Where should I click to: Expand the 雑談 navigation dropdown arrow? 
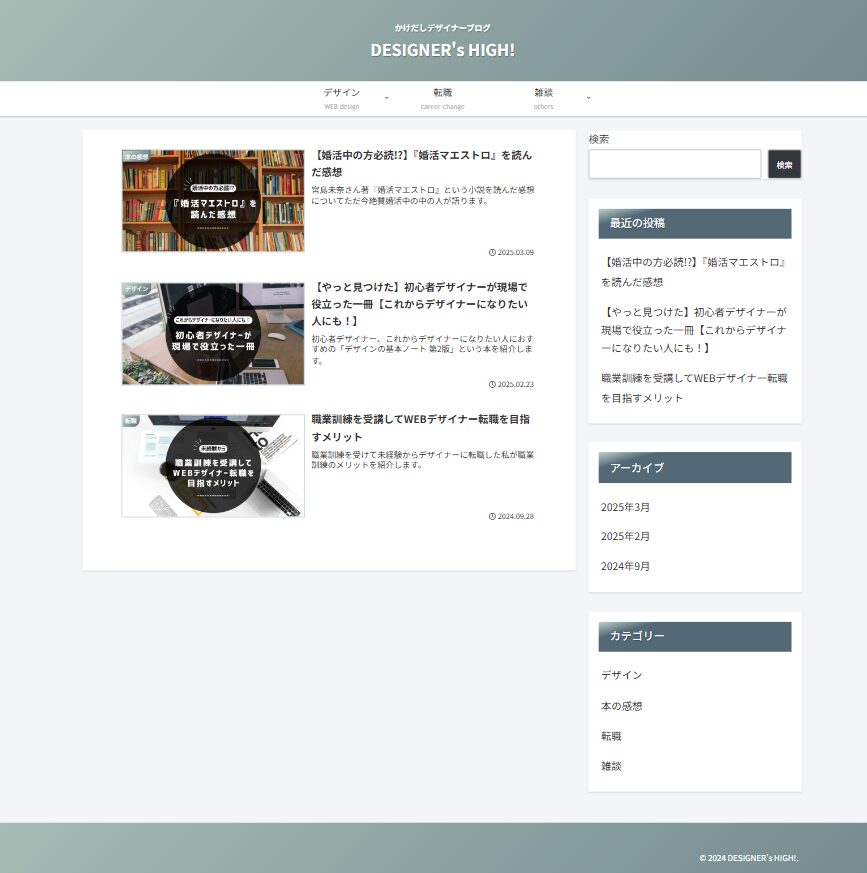tap(588, 97)
